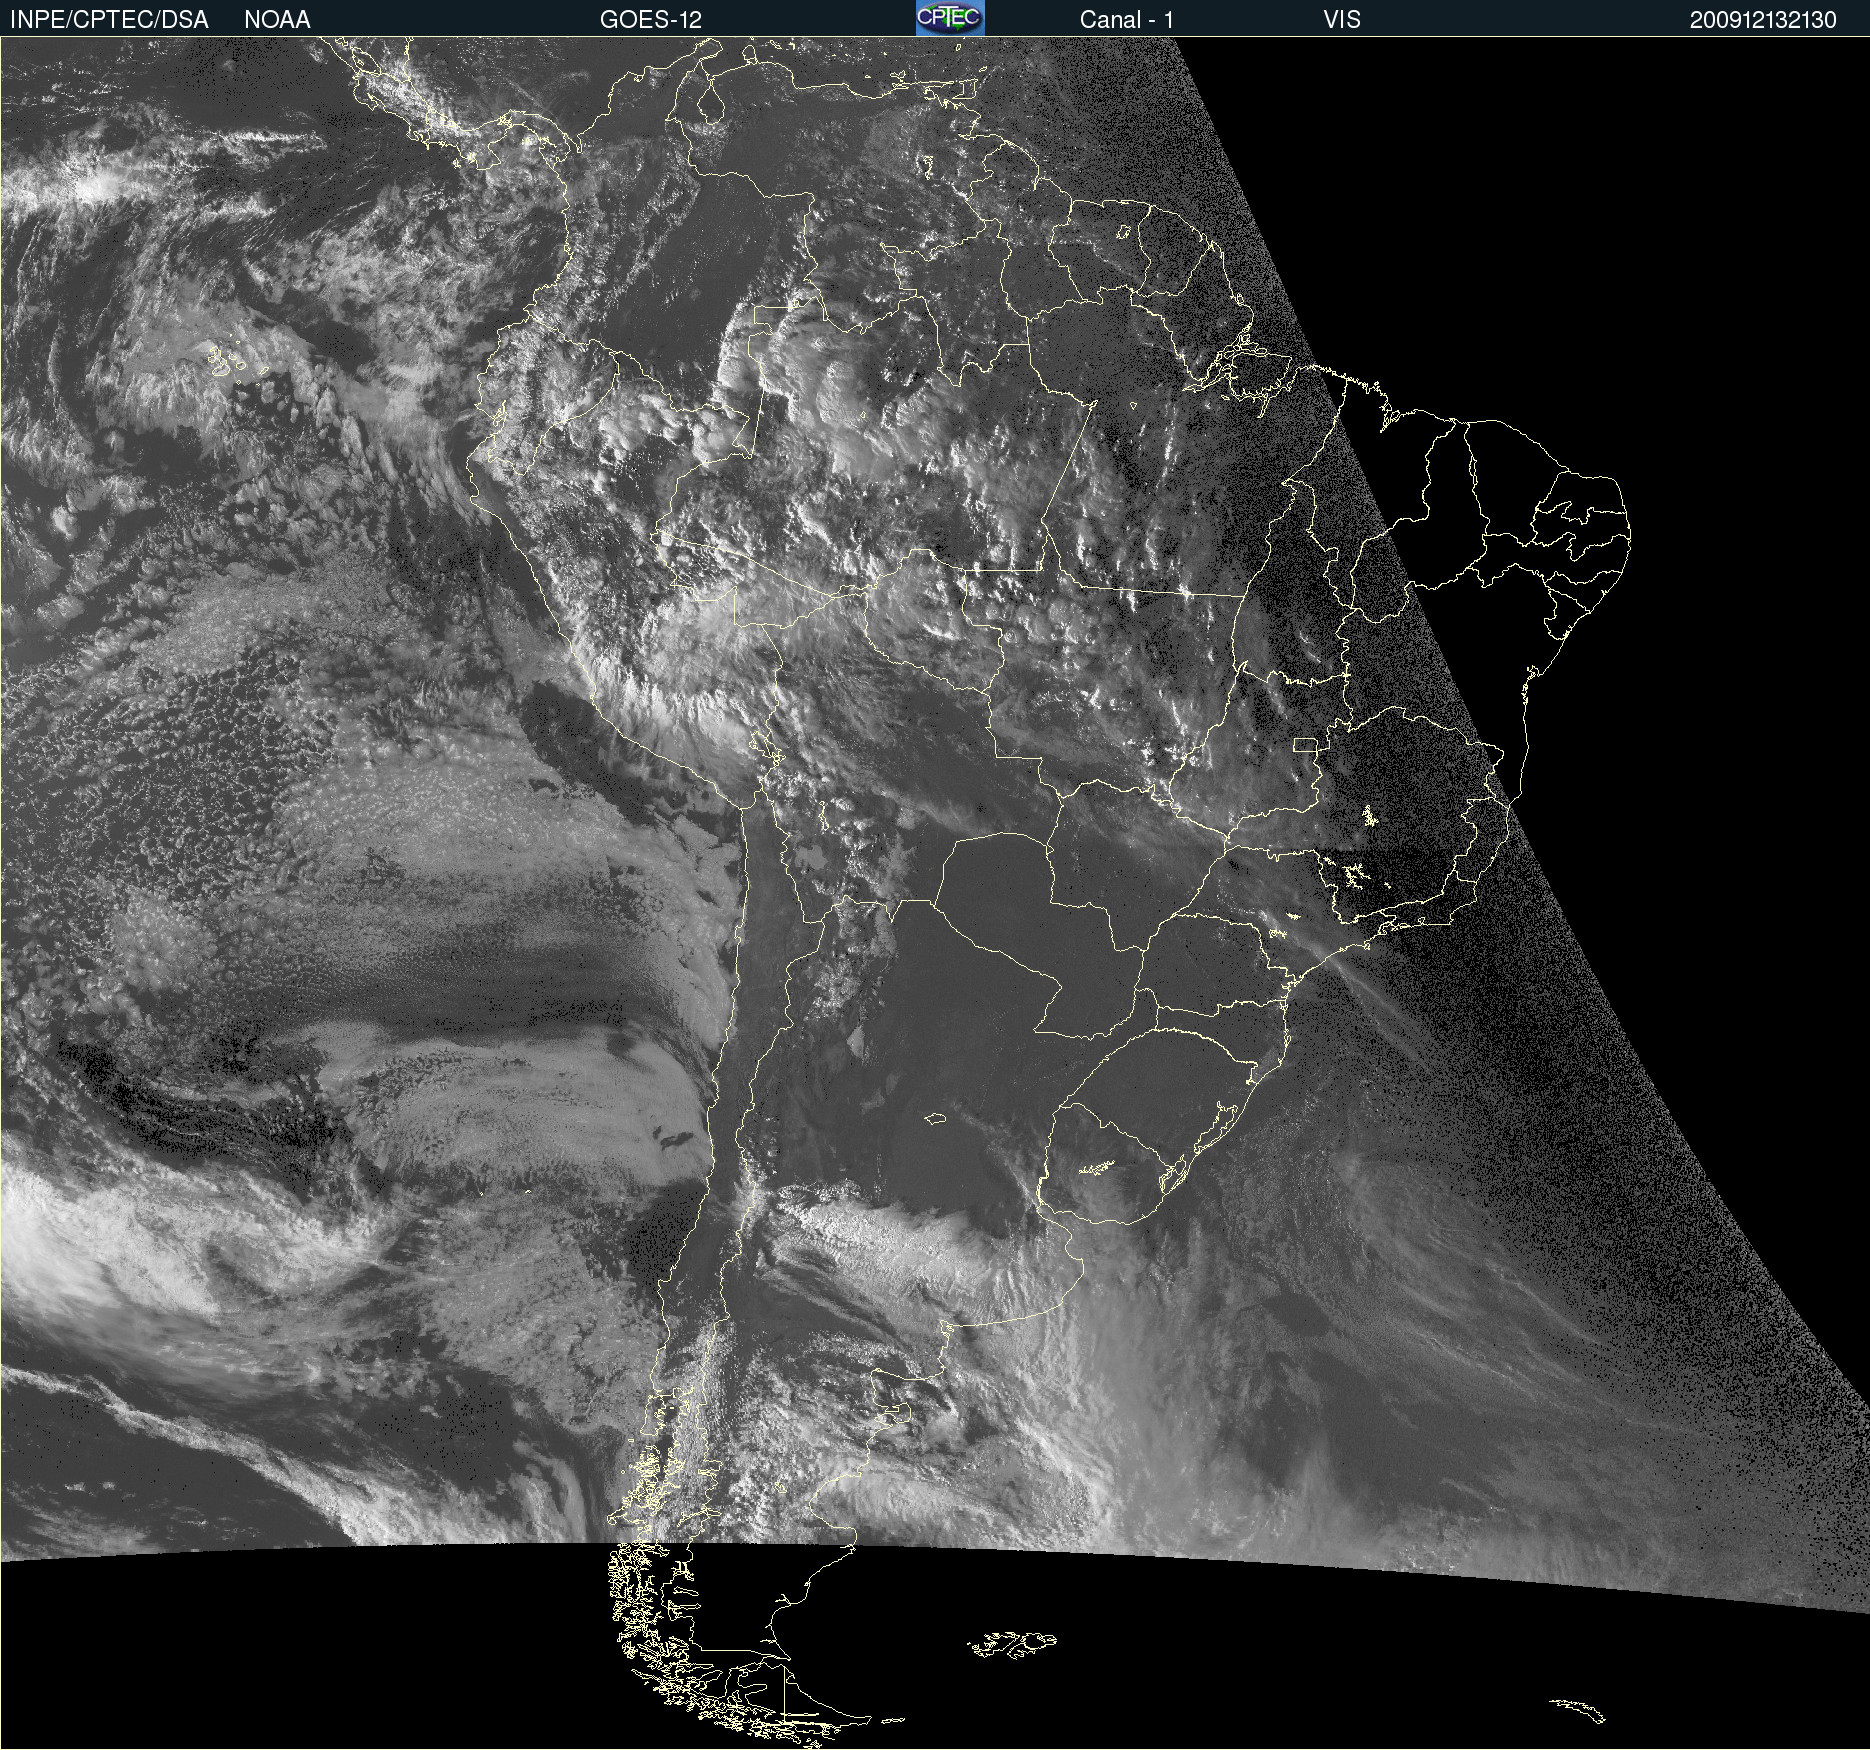Select the 200912132130 timestamp
The image size is (1870, 1750).
1763,20
